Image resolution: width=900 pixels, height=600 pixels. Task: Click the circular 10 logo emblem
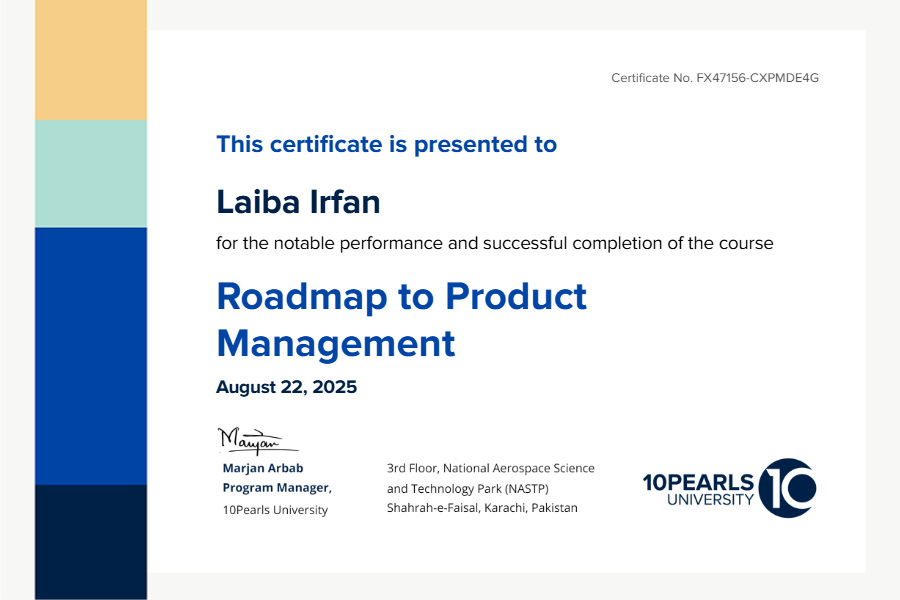point(787,488)
